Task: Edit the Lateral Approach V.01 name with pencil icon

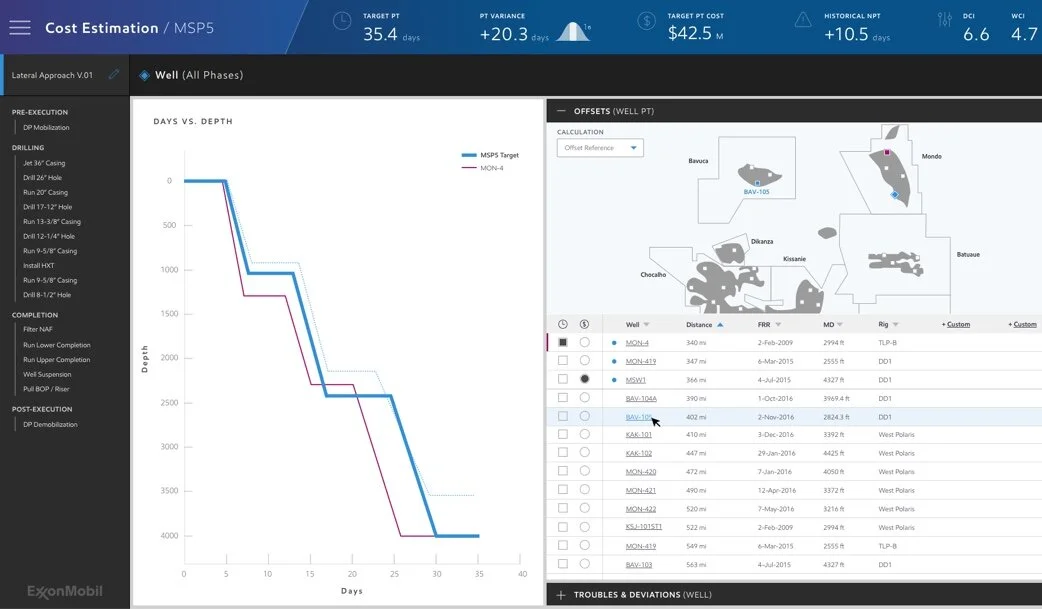Action: pyautogui.click(x=114, y=74)
